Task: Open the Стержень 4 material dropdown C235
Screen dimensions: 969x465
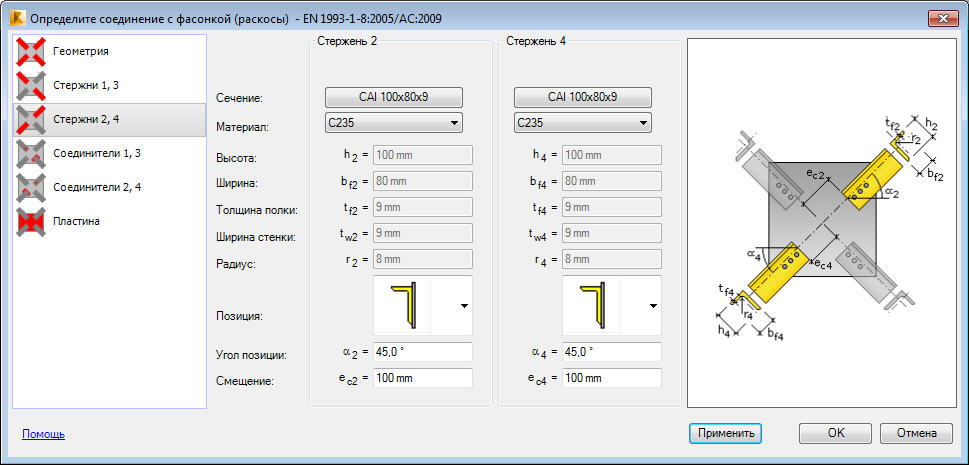Action: coord(583,122)
